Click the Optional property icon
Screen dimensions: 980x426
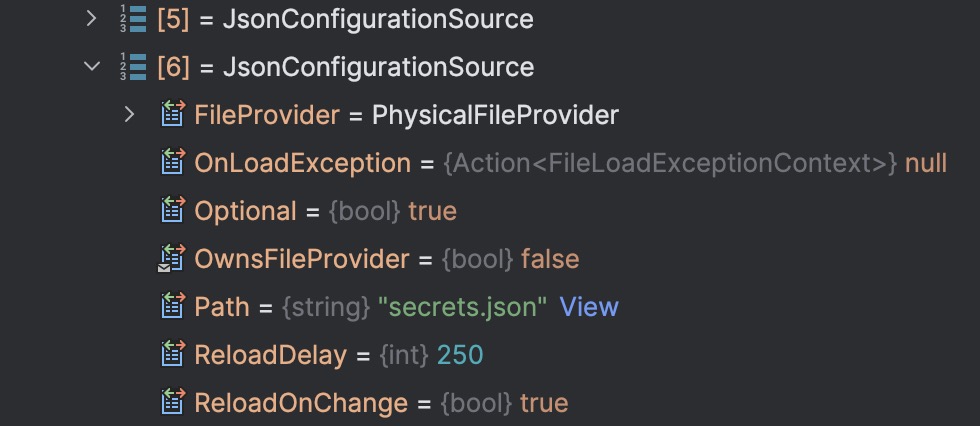coord(173,210)
